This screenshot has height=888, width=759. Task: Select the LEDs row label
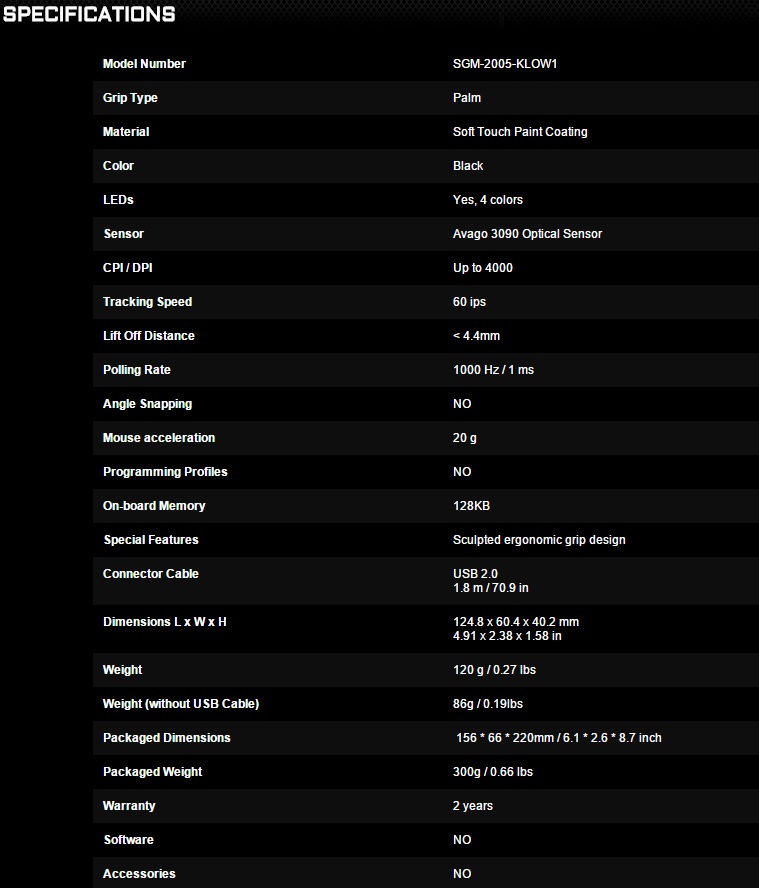(x=118, y=200)
